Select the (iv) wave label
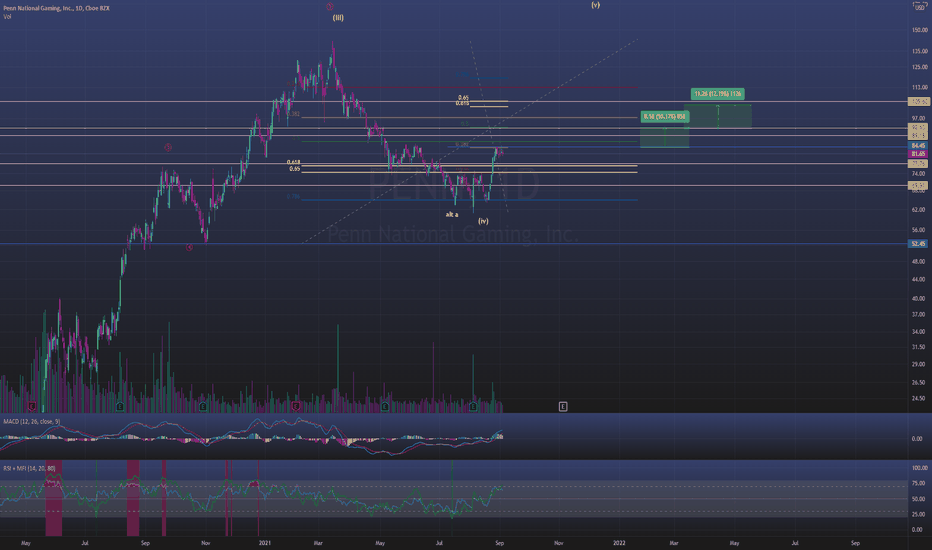Screen dimensions: 932x550 [483, 221]
